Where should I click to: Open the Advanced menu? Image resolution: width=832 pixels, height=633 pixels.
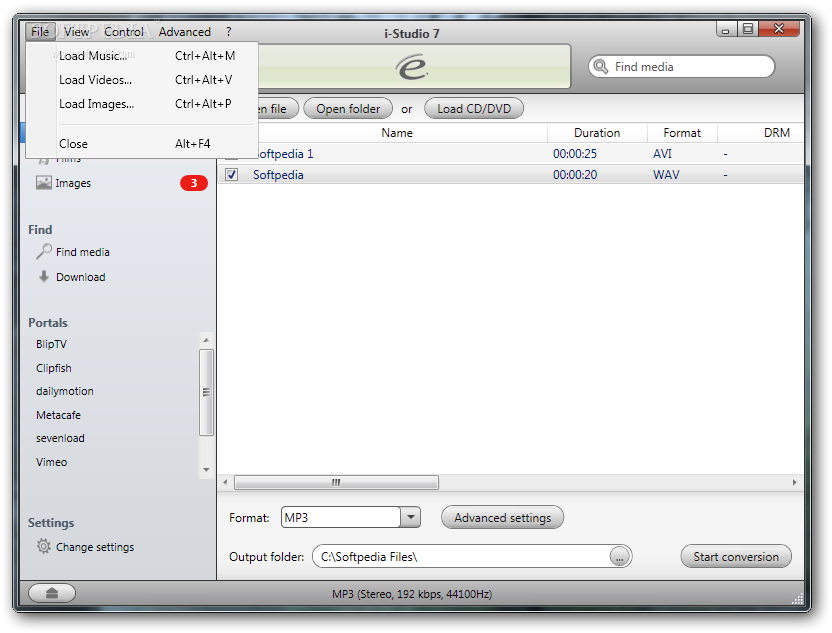point(185,32)
